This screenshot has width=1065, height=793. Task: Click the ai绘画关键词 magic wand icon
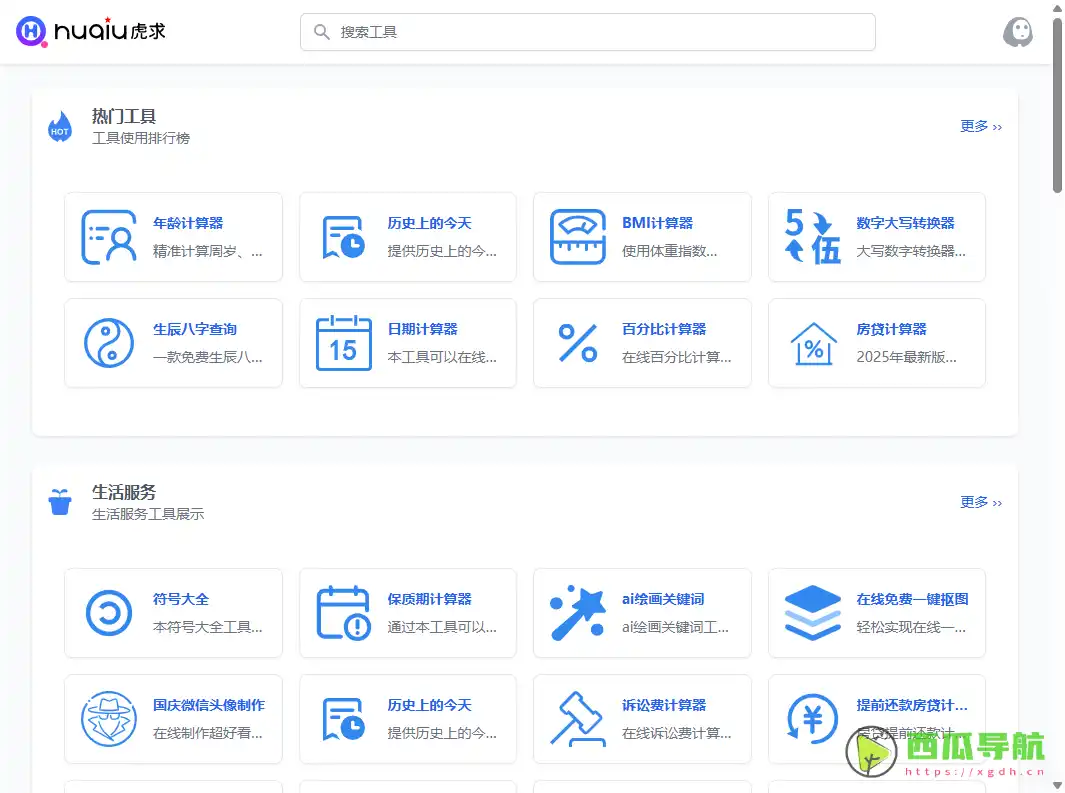pos(577,613)
